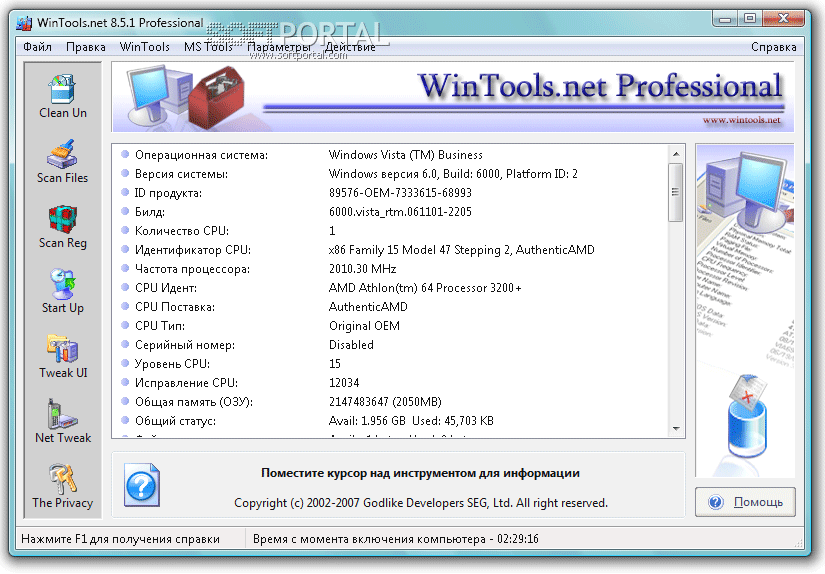Maximize the WinTools.net window
825x574 pixels.
point(750,19)
